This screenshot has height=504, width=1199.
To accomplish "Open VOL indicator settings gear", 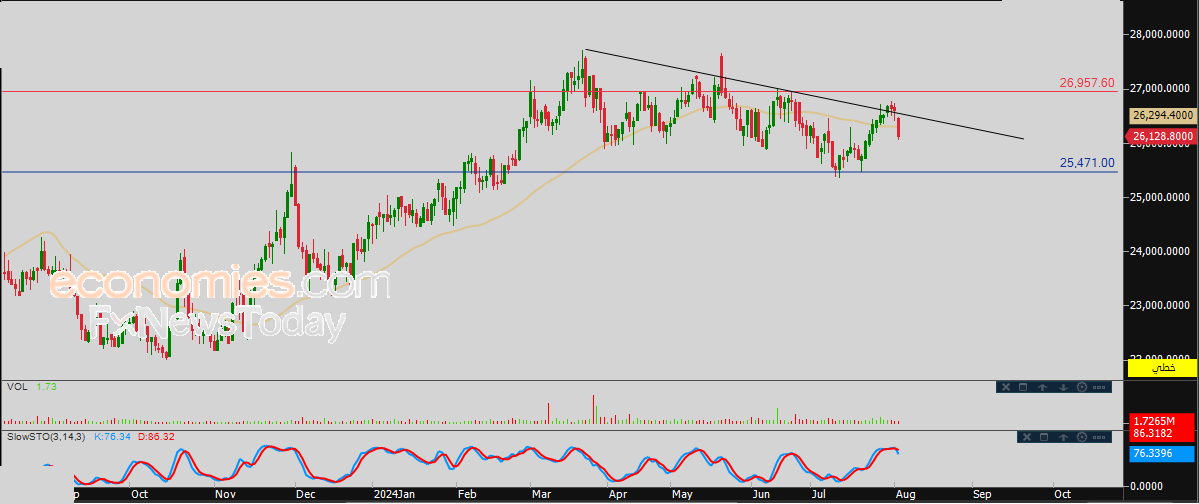I will [x=1082, y=387].
